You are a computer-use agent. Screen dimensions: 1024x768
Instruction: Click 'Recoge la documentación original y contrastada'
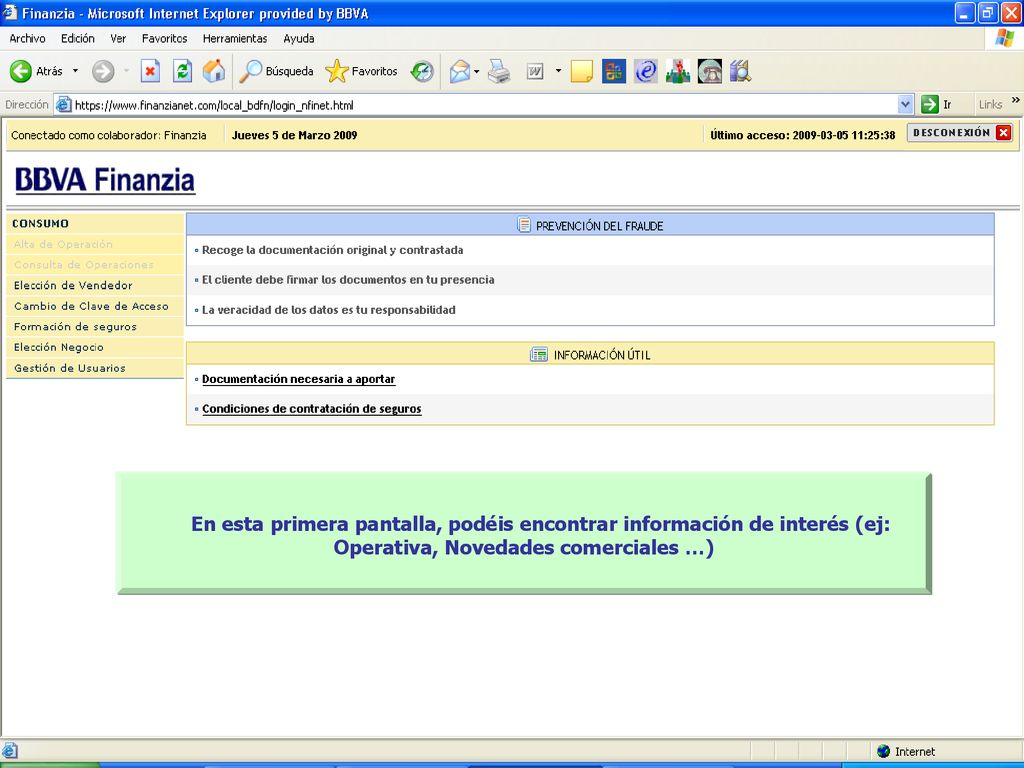tap(332, 250)
